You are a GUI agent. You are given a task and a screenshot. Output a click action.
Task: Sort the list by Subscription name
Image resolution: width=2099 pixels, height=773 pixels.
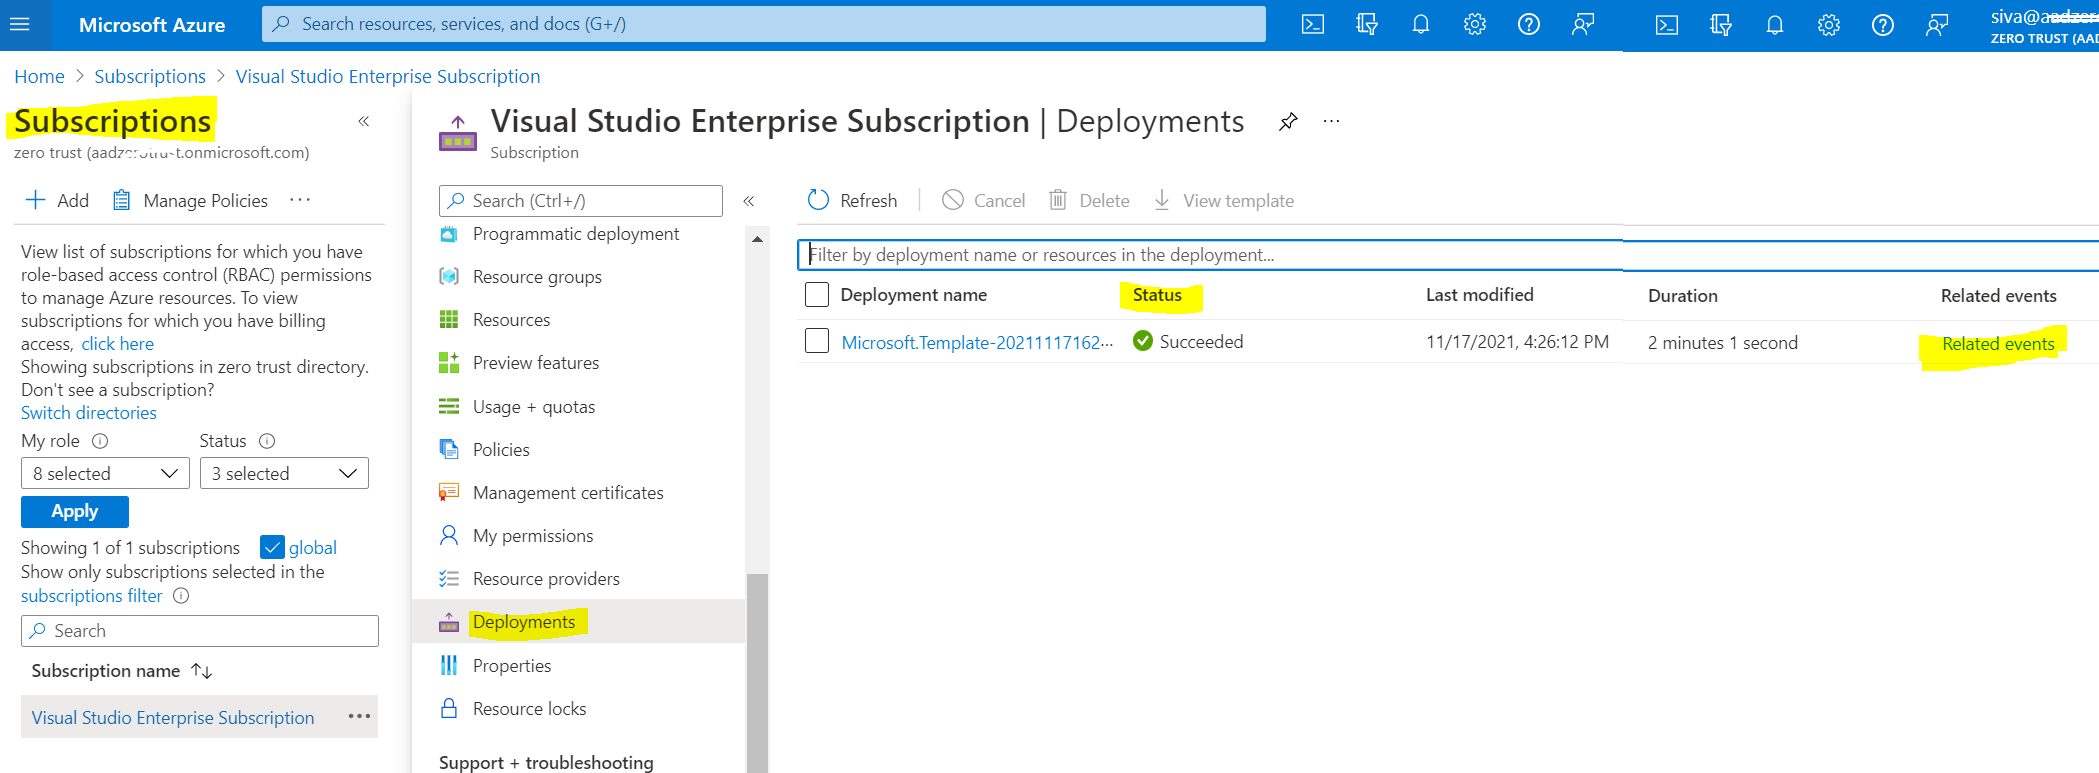122,671
